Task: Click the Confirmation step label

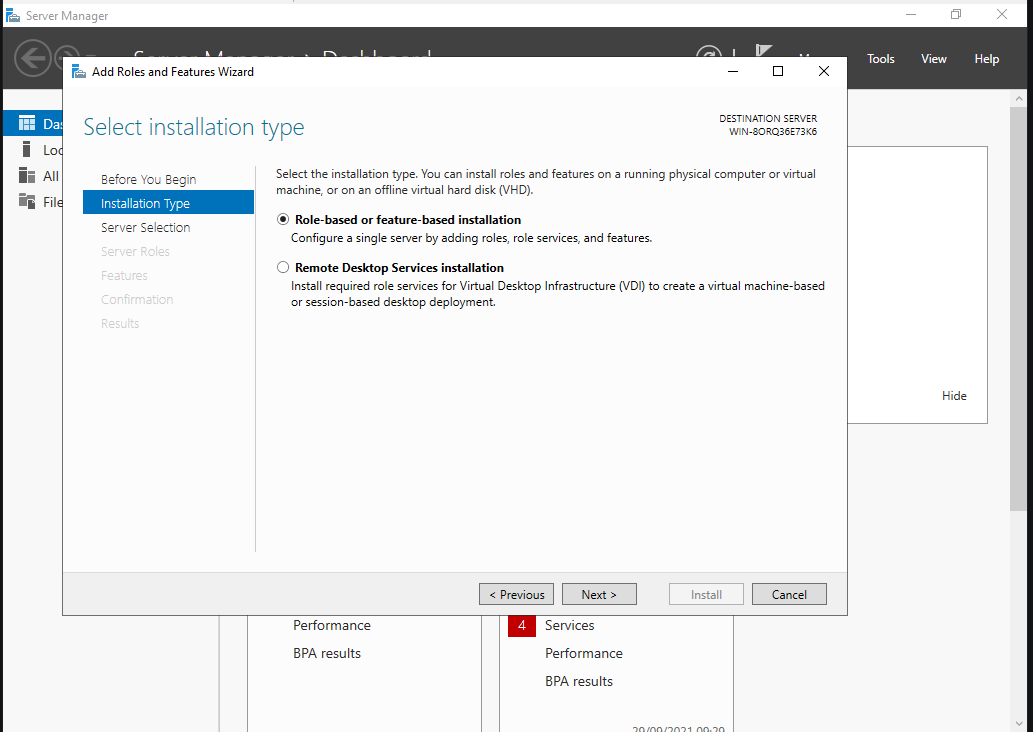Action: point(137,299)
